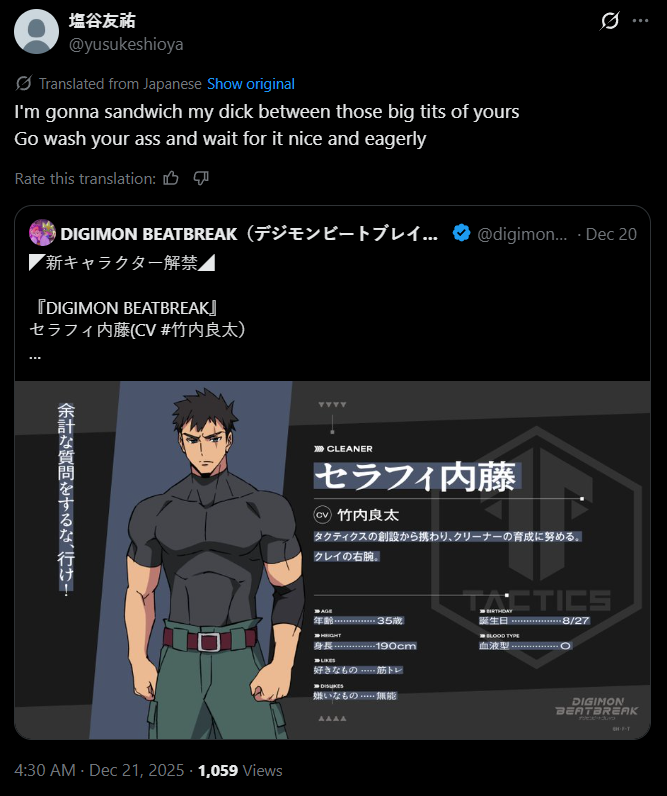The height and width of the screenshot is (796, 667).
Task: Click the 新キャラクター解禁 quoted post text
Action: click(x=122, y=262)
